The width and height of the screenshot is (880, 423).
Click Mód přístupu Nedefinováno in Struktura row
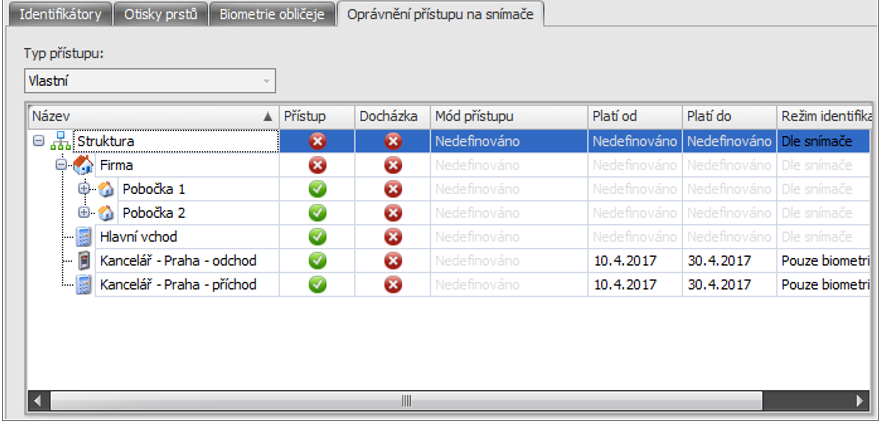tap(509, 141)
